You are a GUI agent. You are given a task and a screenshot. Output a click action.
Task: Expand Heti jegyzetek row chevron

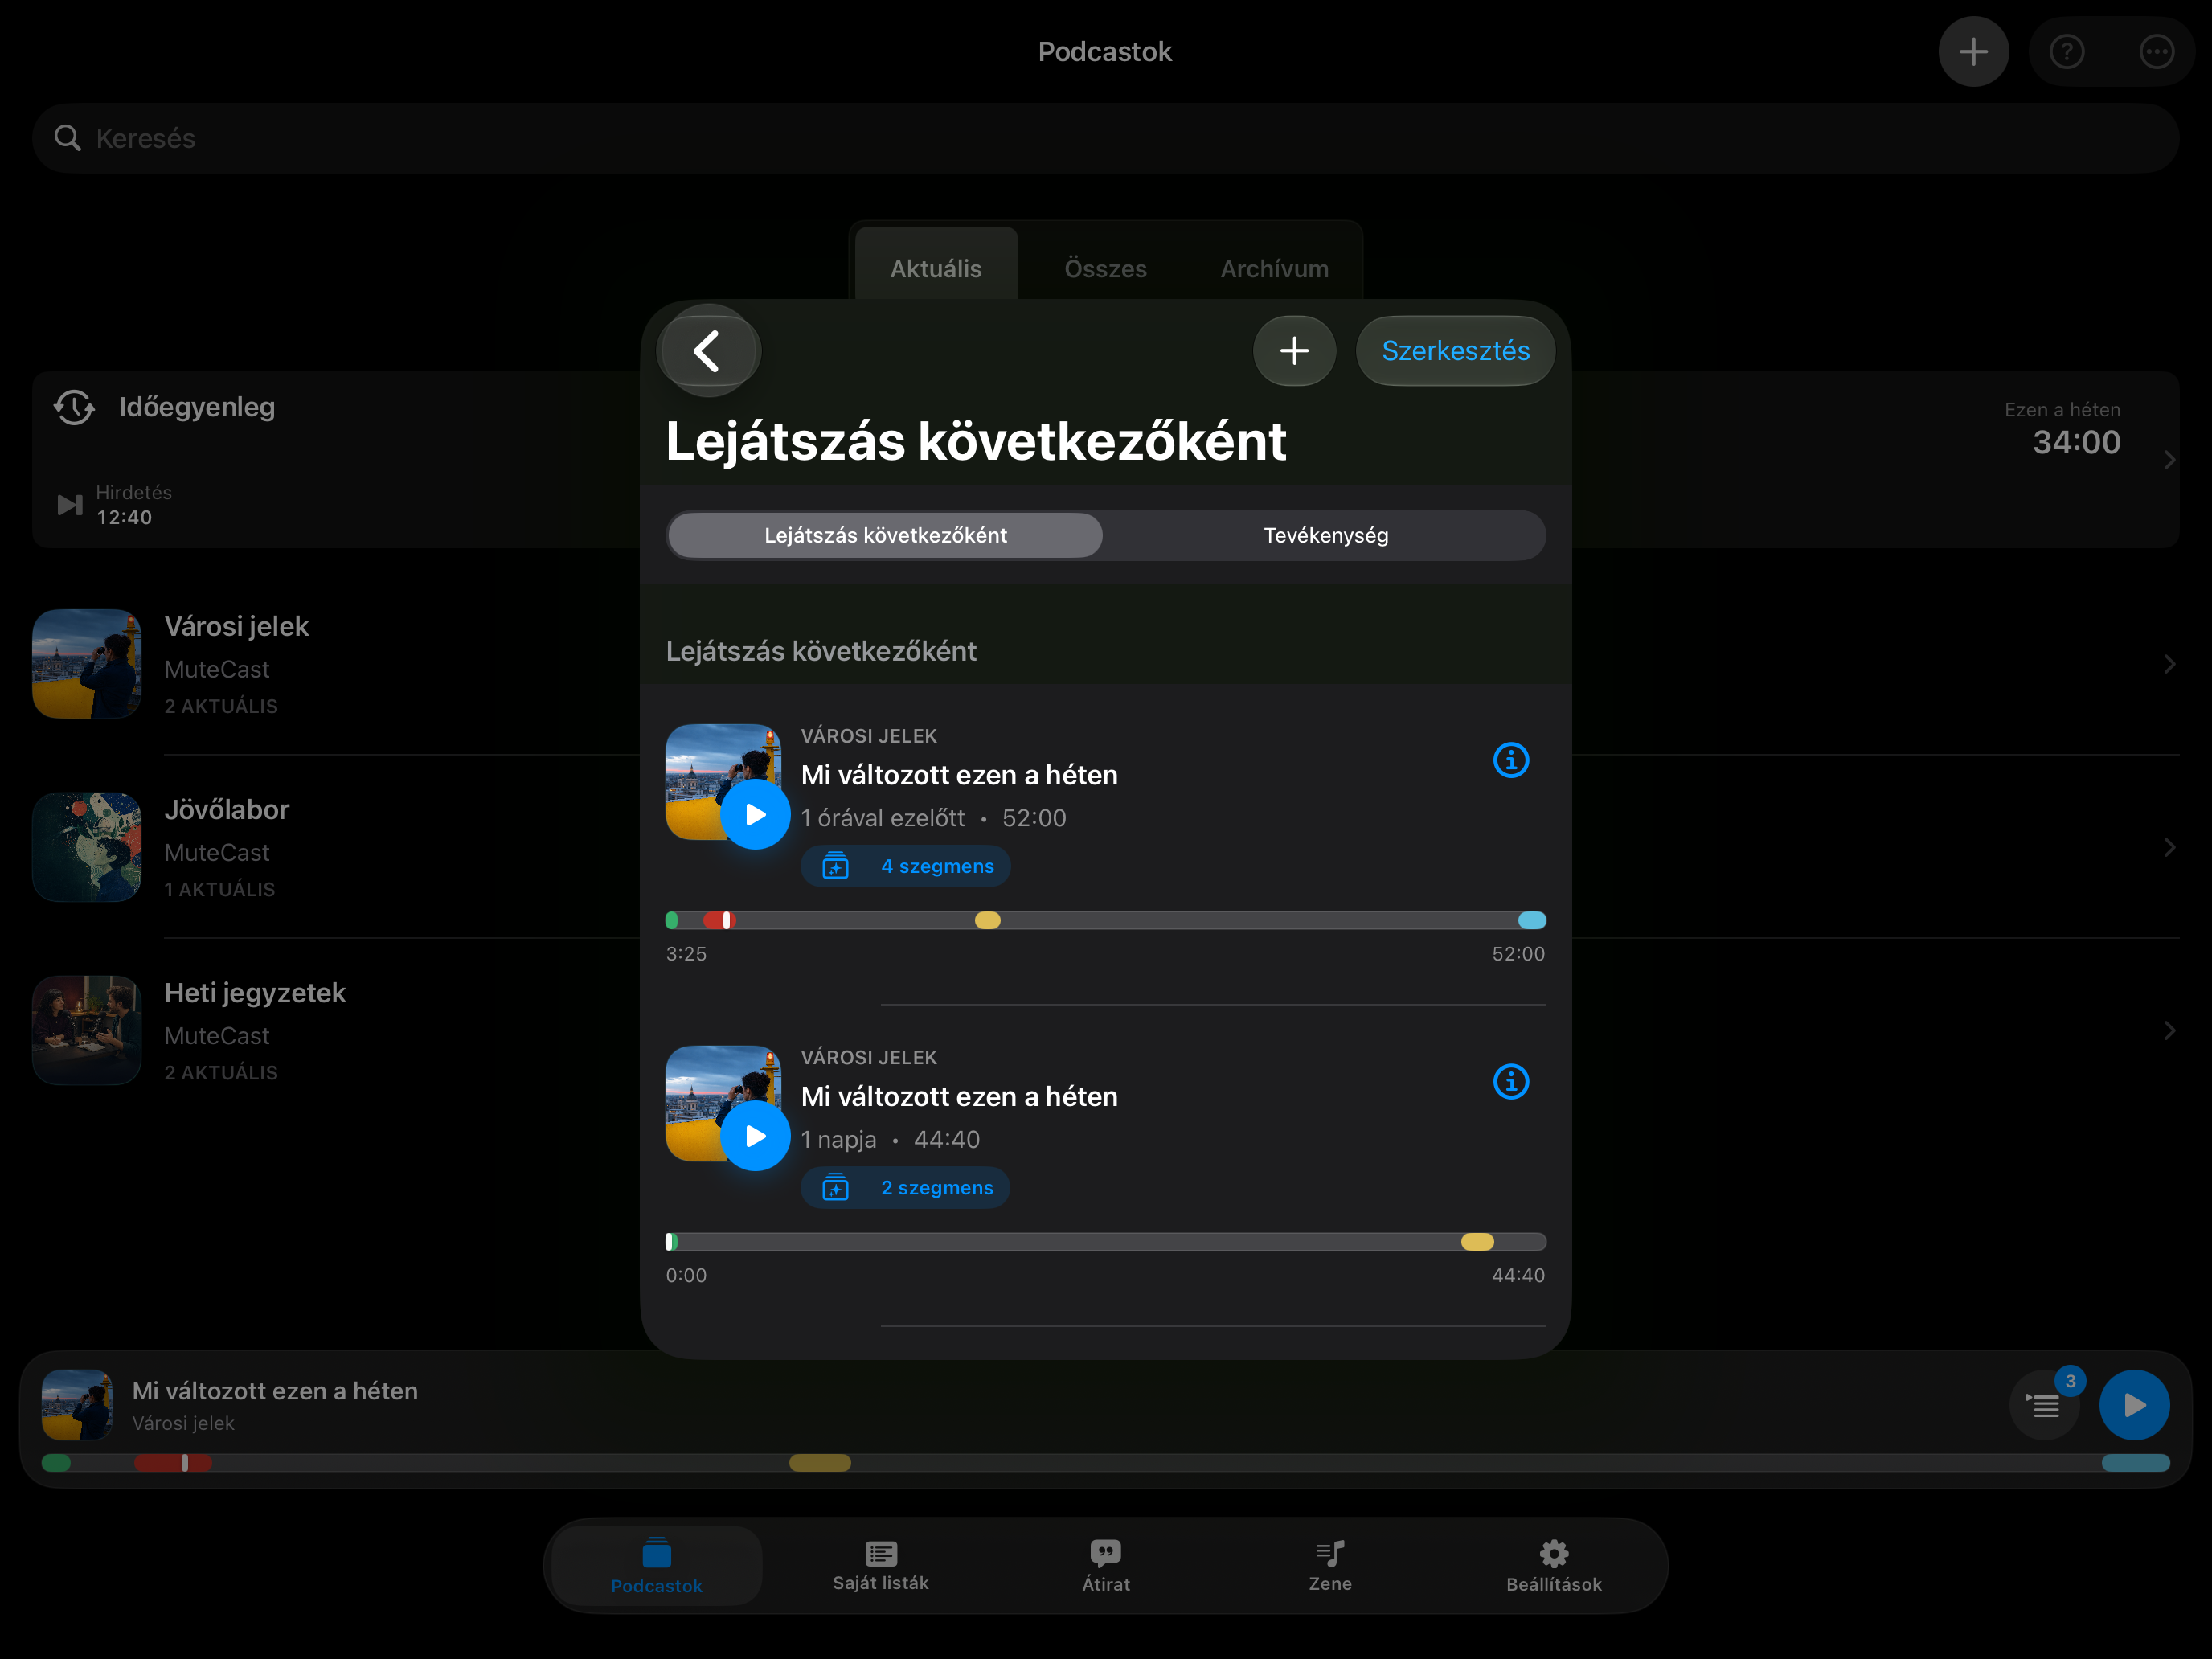[x=2169, y=1031]
